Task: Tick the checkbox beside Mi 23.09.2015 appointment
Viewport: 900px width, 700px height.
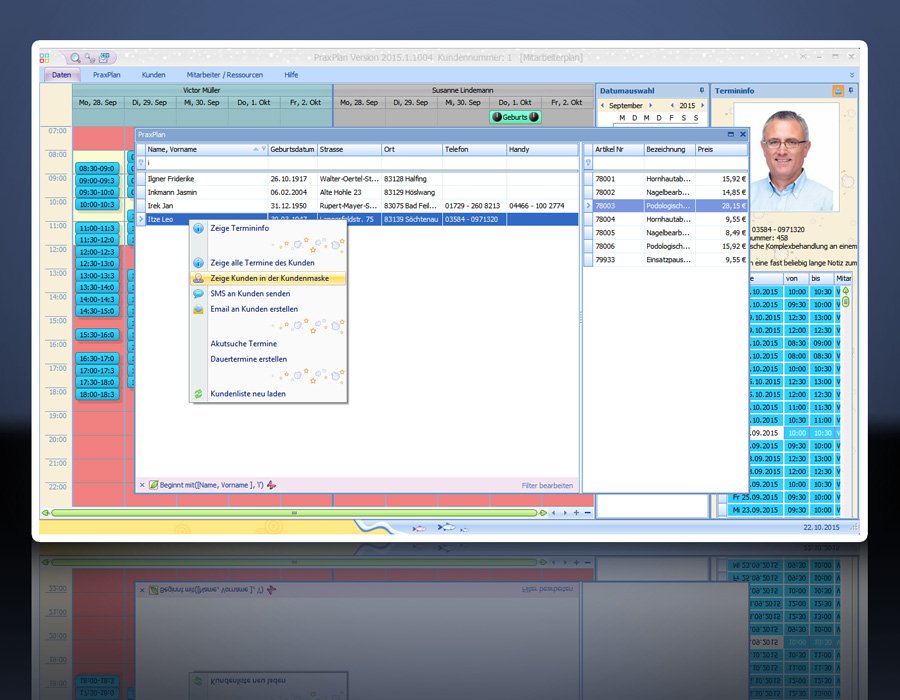Action: (x=723, y=510)
